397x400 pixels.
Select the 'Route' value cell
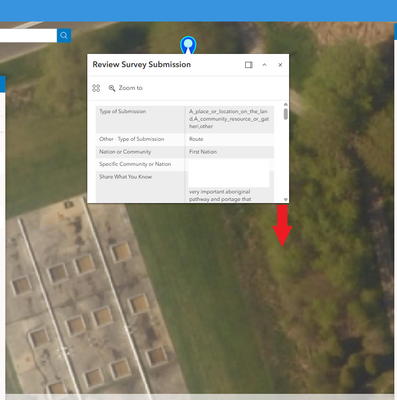(229, 139)
